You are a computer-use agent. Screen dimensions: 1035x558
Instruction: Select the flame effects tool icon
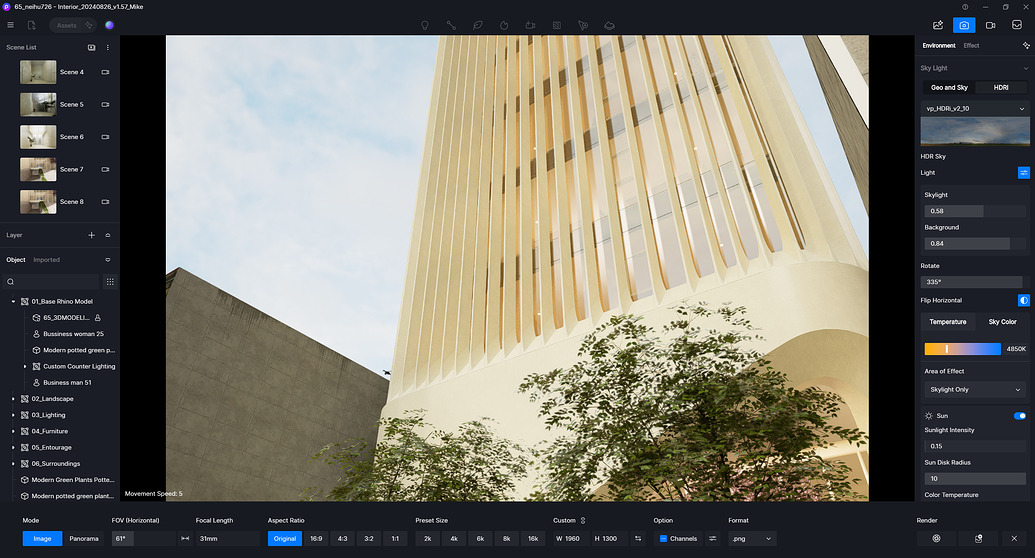[x=504, y=25]
